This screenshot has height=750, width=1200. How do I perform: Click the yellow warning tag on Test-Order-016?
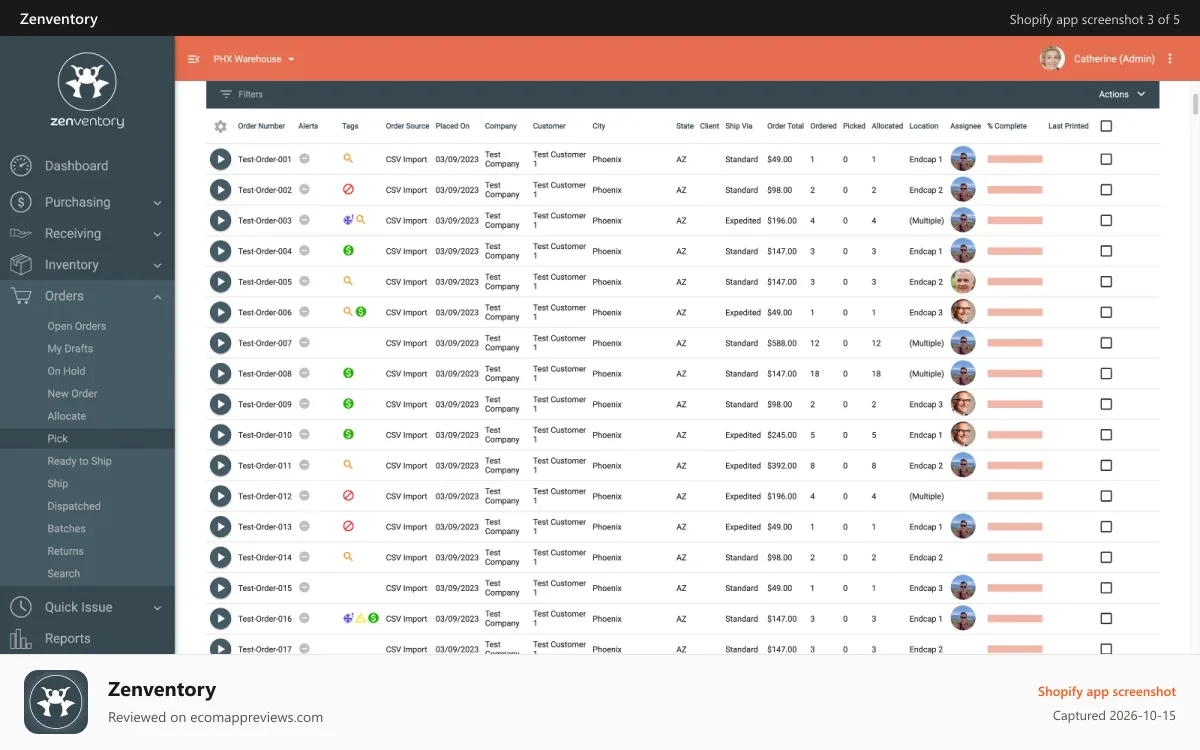(361, 619)
